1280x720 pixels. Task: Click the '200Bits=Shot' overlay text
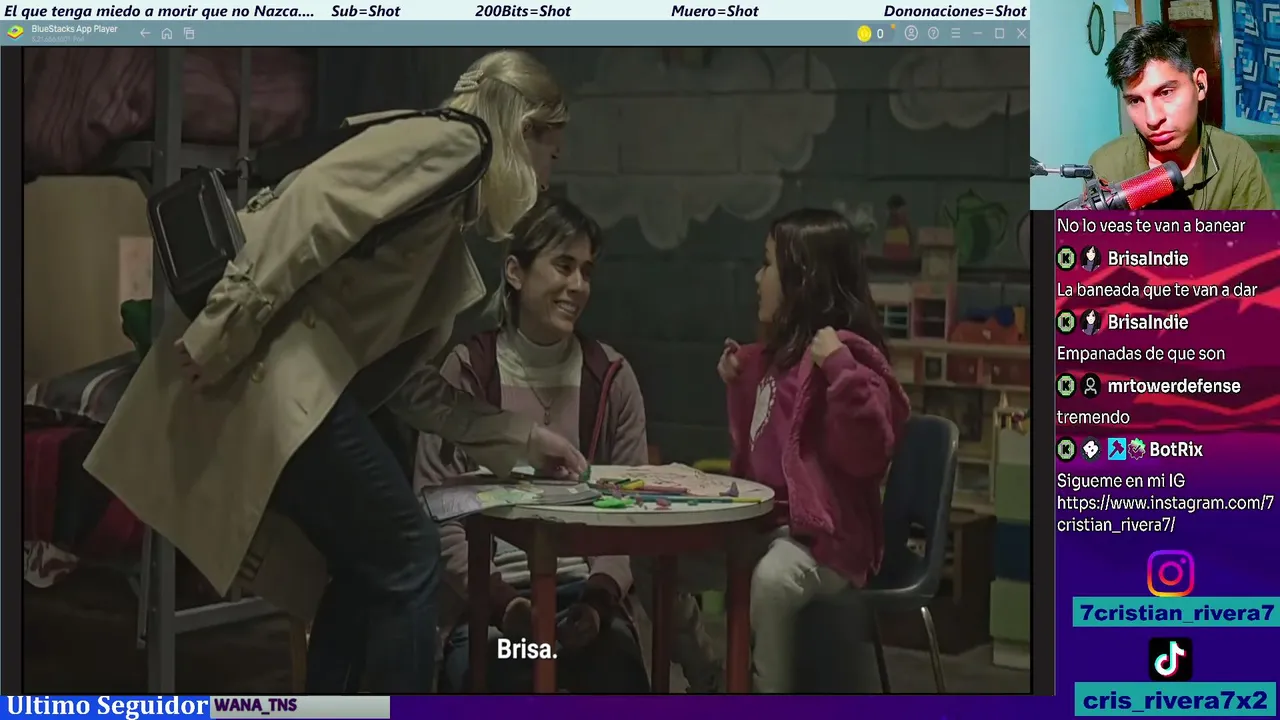click(x=523, y=11)
